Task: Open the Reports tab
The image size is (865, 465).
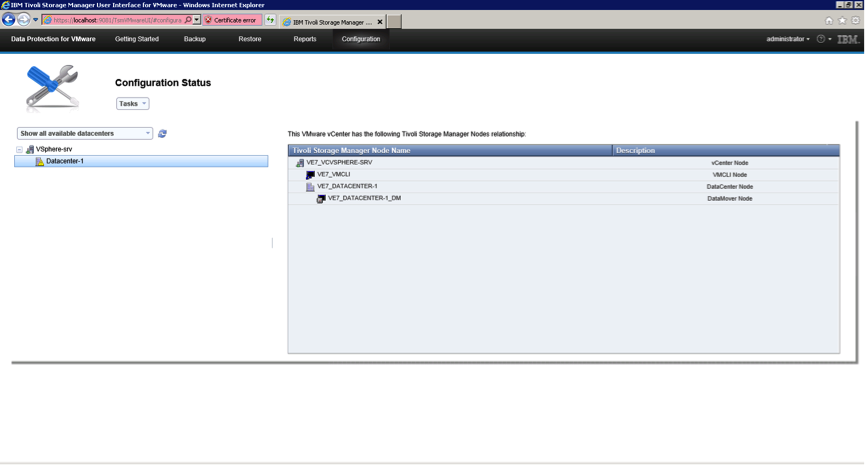Action: (305, 39)
